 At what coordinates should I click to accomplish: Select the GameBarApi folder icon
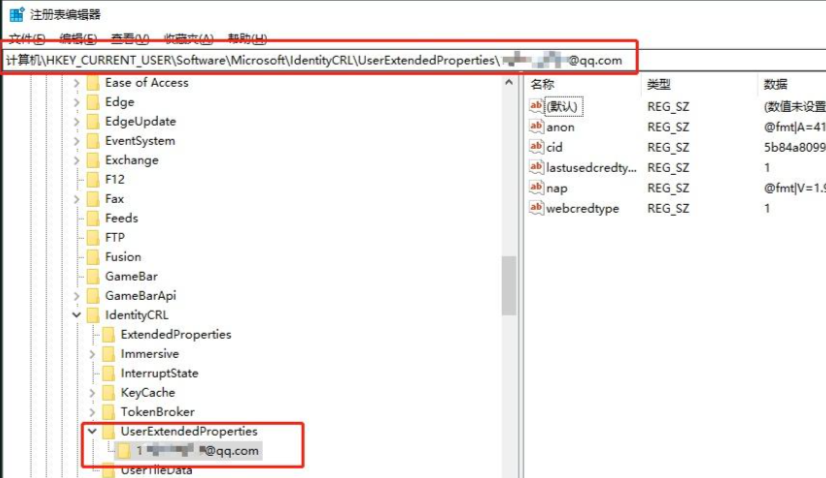(93, 296)
